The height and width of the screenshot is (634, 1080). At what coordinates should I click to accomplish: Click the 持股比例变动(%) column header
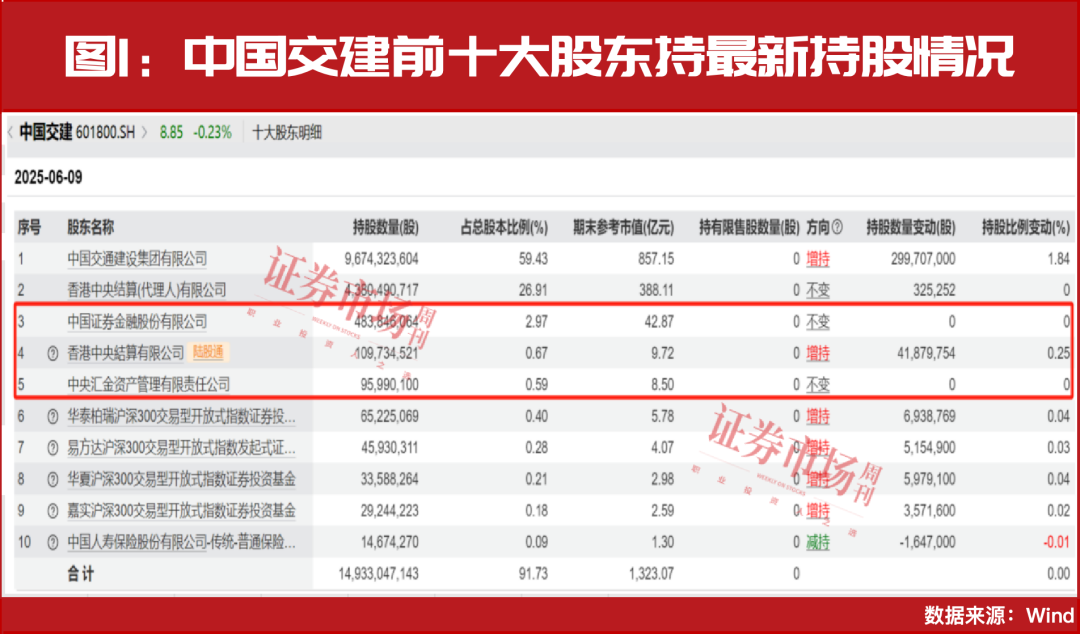tap(1026, 227)
